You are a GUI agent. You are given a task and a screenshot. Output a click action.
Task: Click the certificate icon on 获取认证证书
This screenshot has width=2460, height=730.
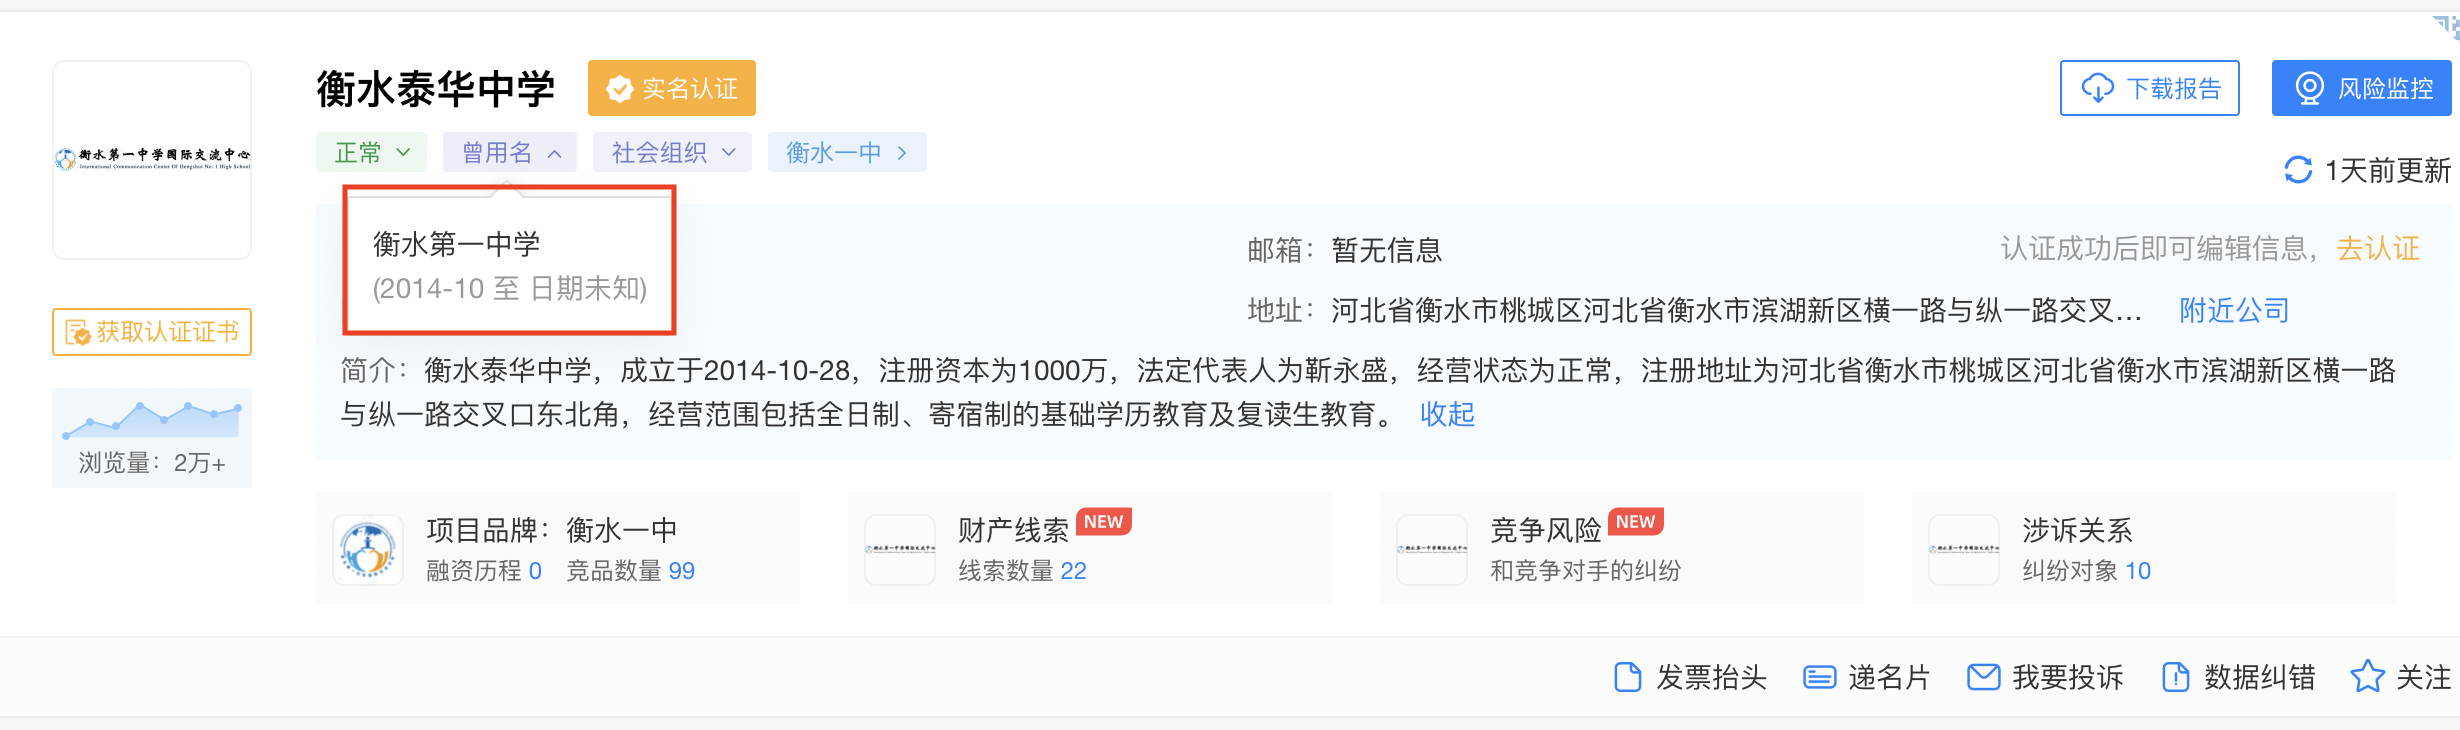click(x=77, y=332)
